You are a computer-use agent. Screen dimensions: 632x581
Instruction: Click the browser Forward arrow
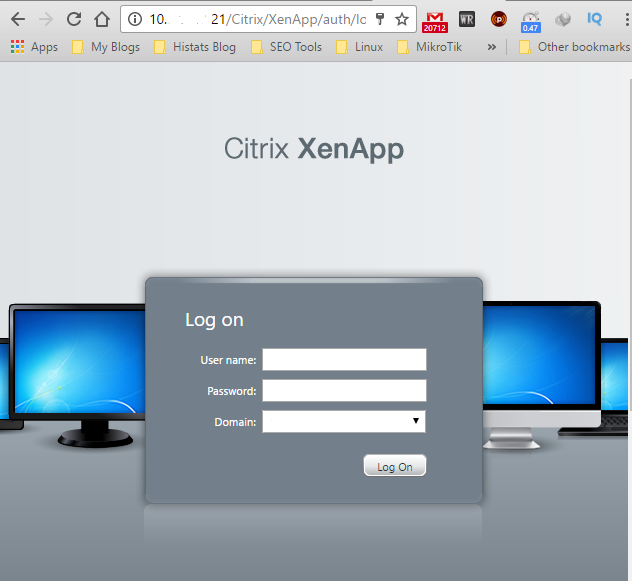(46, 19)
